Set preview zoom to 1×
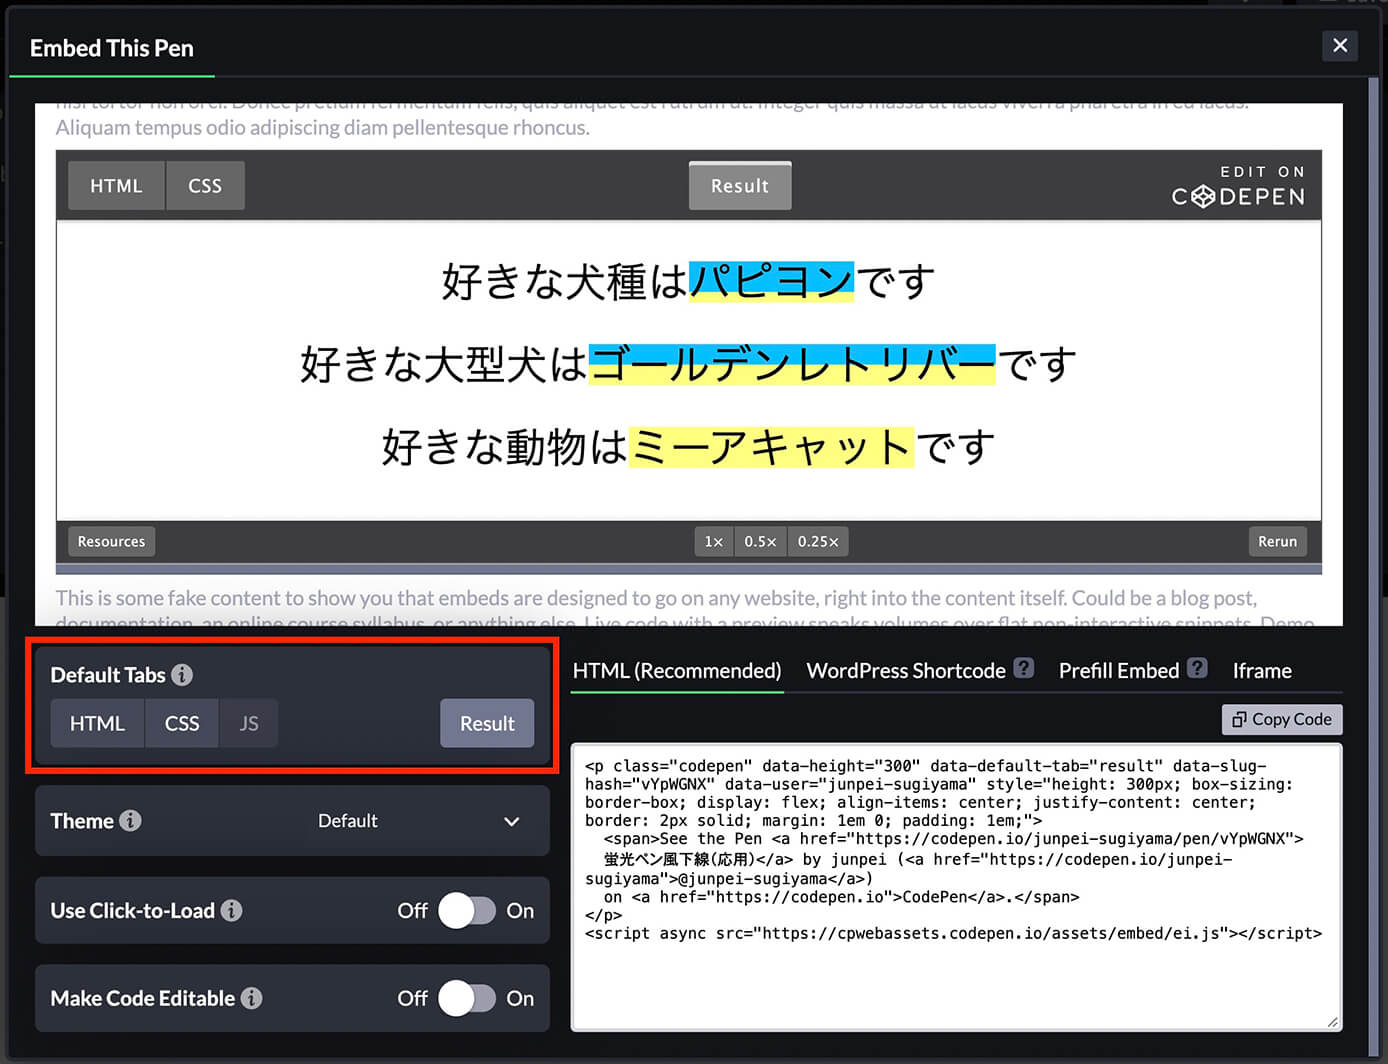 pyautogui.click(x=714, y=541)
